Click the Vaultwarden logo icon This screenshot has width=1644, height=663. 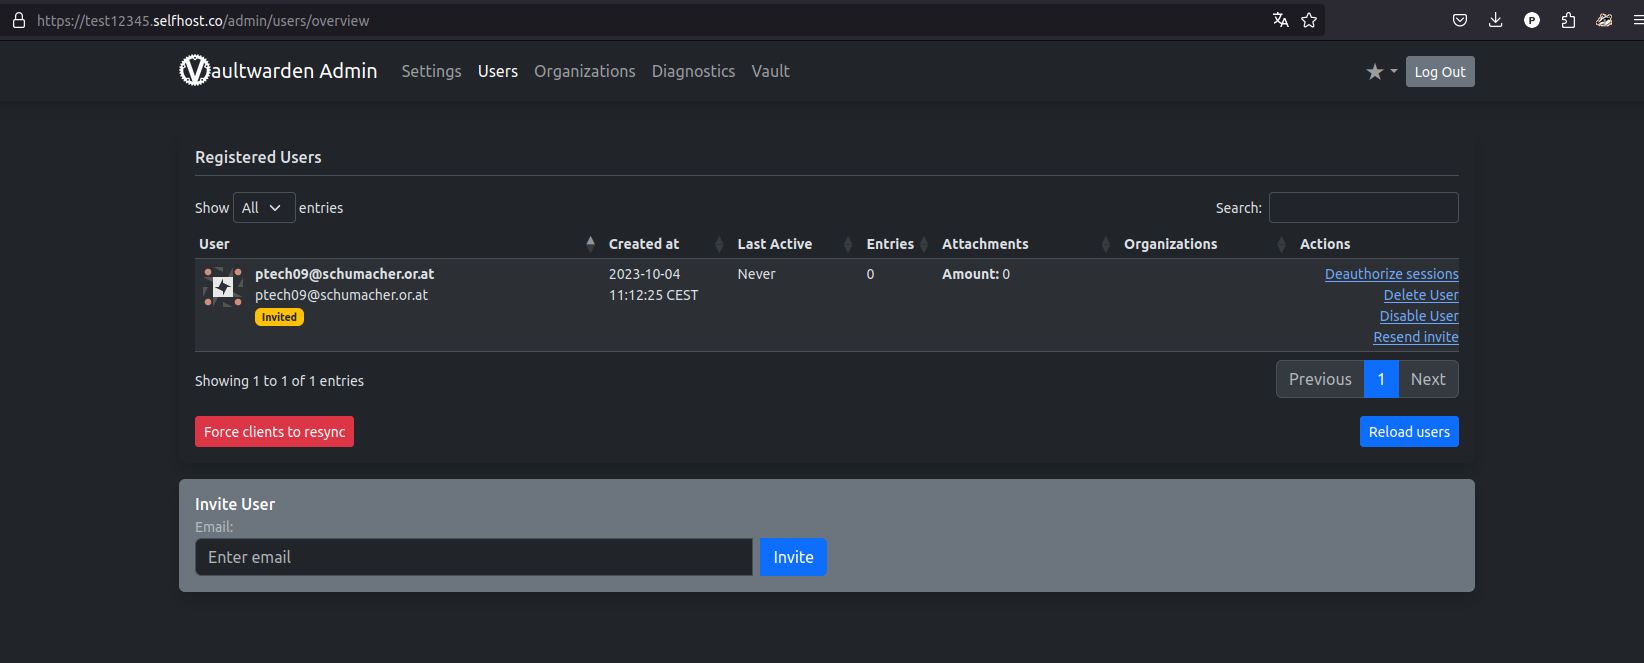point(194,71)
